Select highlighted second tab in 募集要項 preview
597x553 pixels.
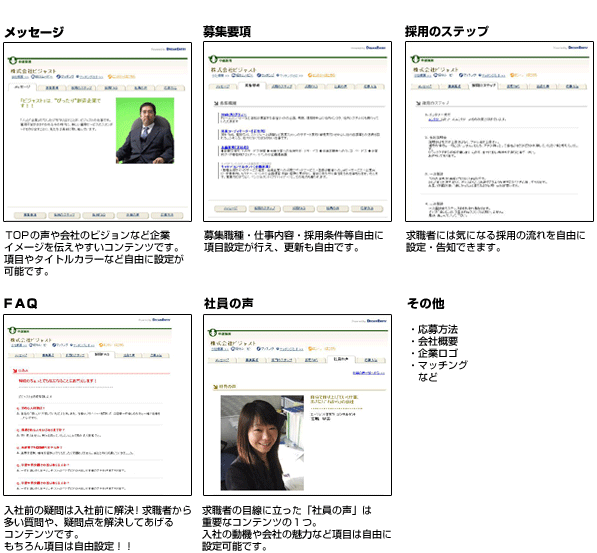pyautogui.click(x=252, y=86)
